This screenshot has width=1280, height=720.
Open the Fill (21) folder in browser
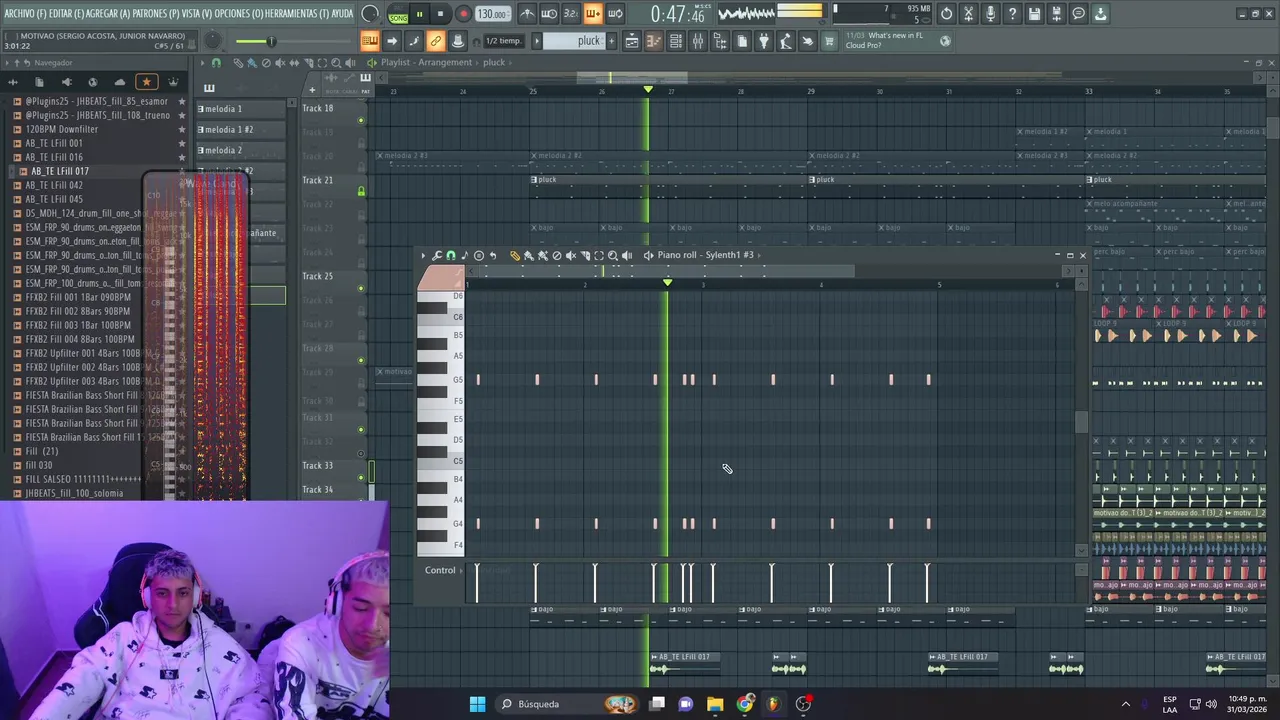tap(42, 451)
